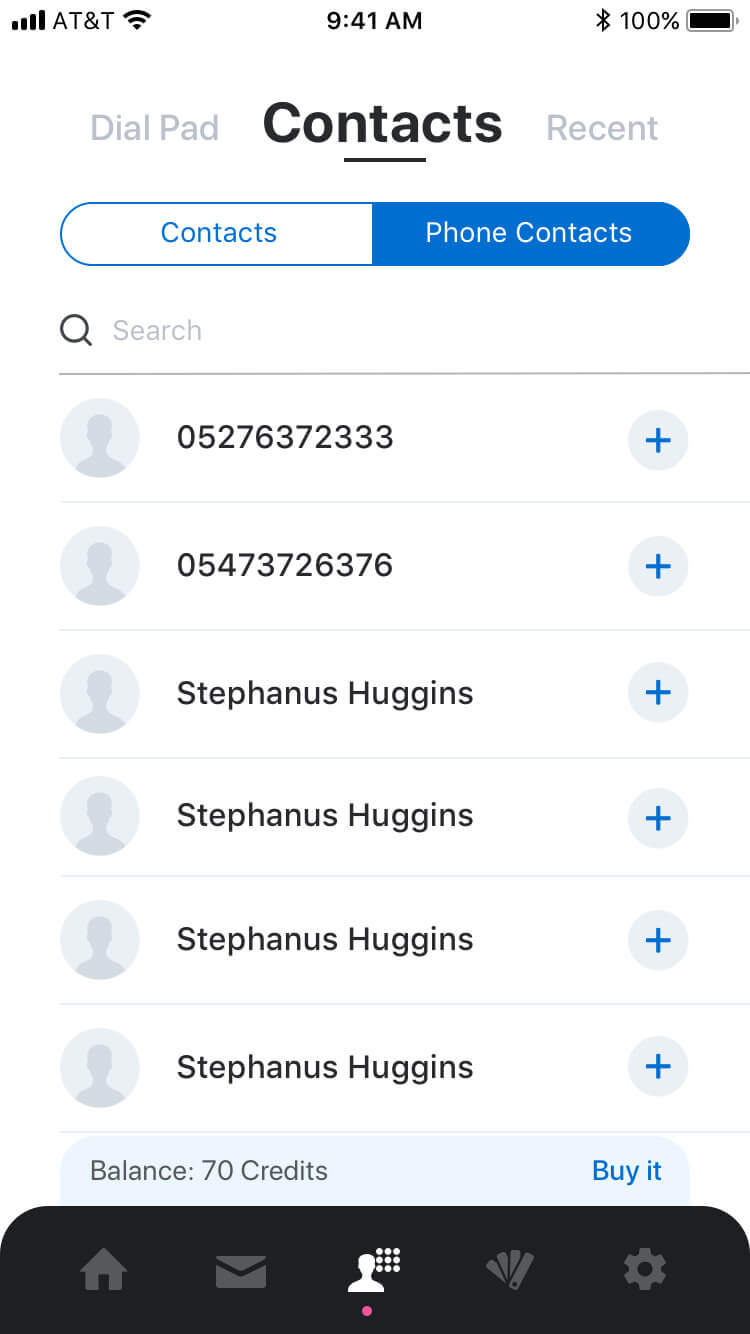
Task: Select the Contacts heading tab
Action: [x=382, y=125]
